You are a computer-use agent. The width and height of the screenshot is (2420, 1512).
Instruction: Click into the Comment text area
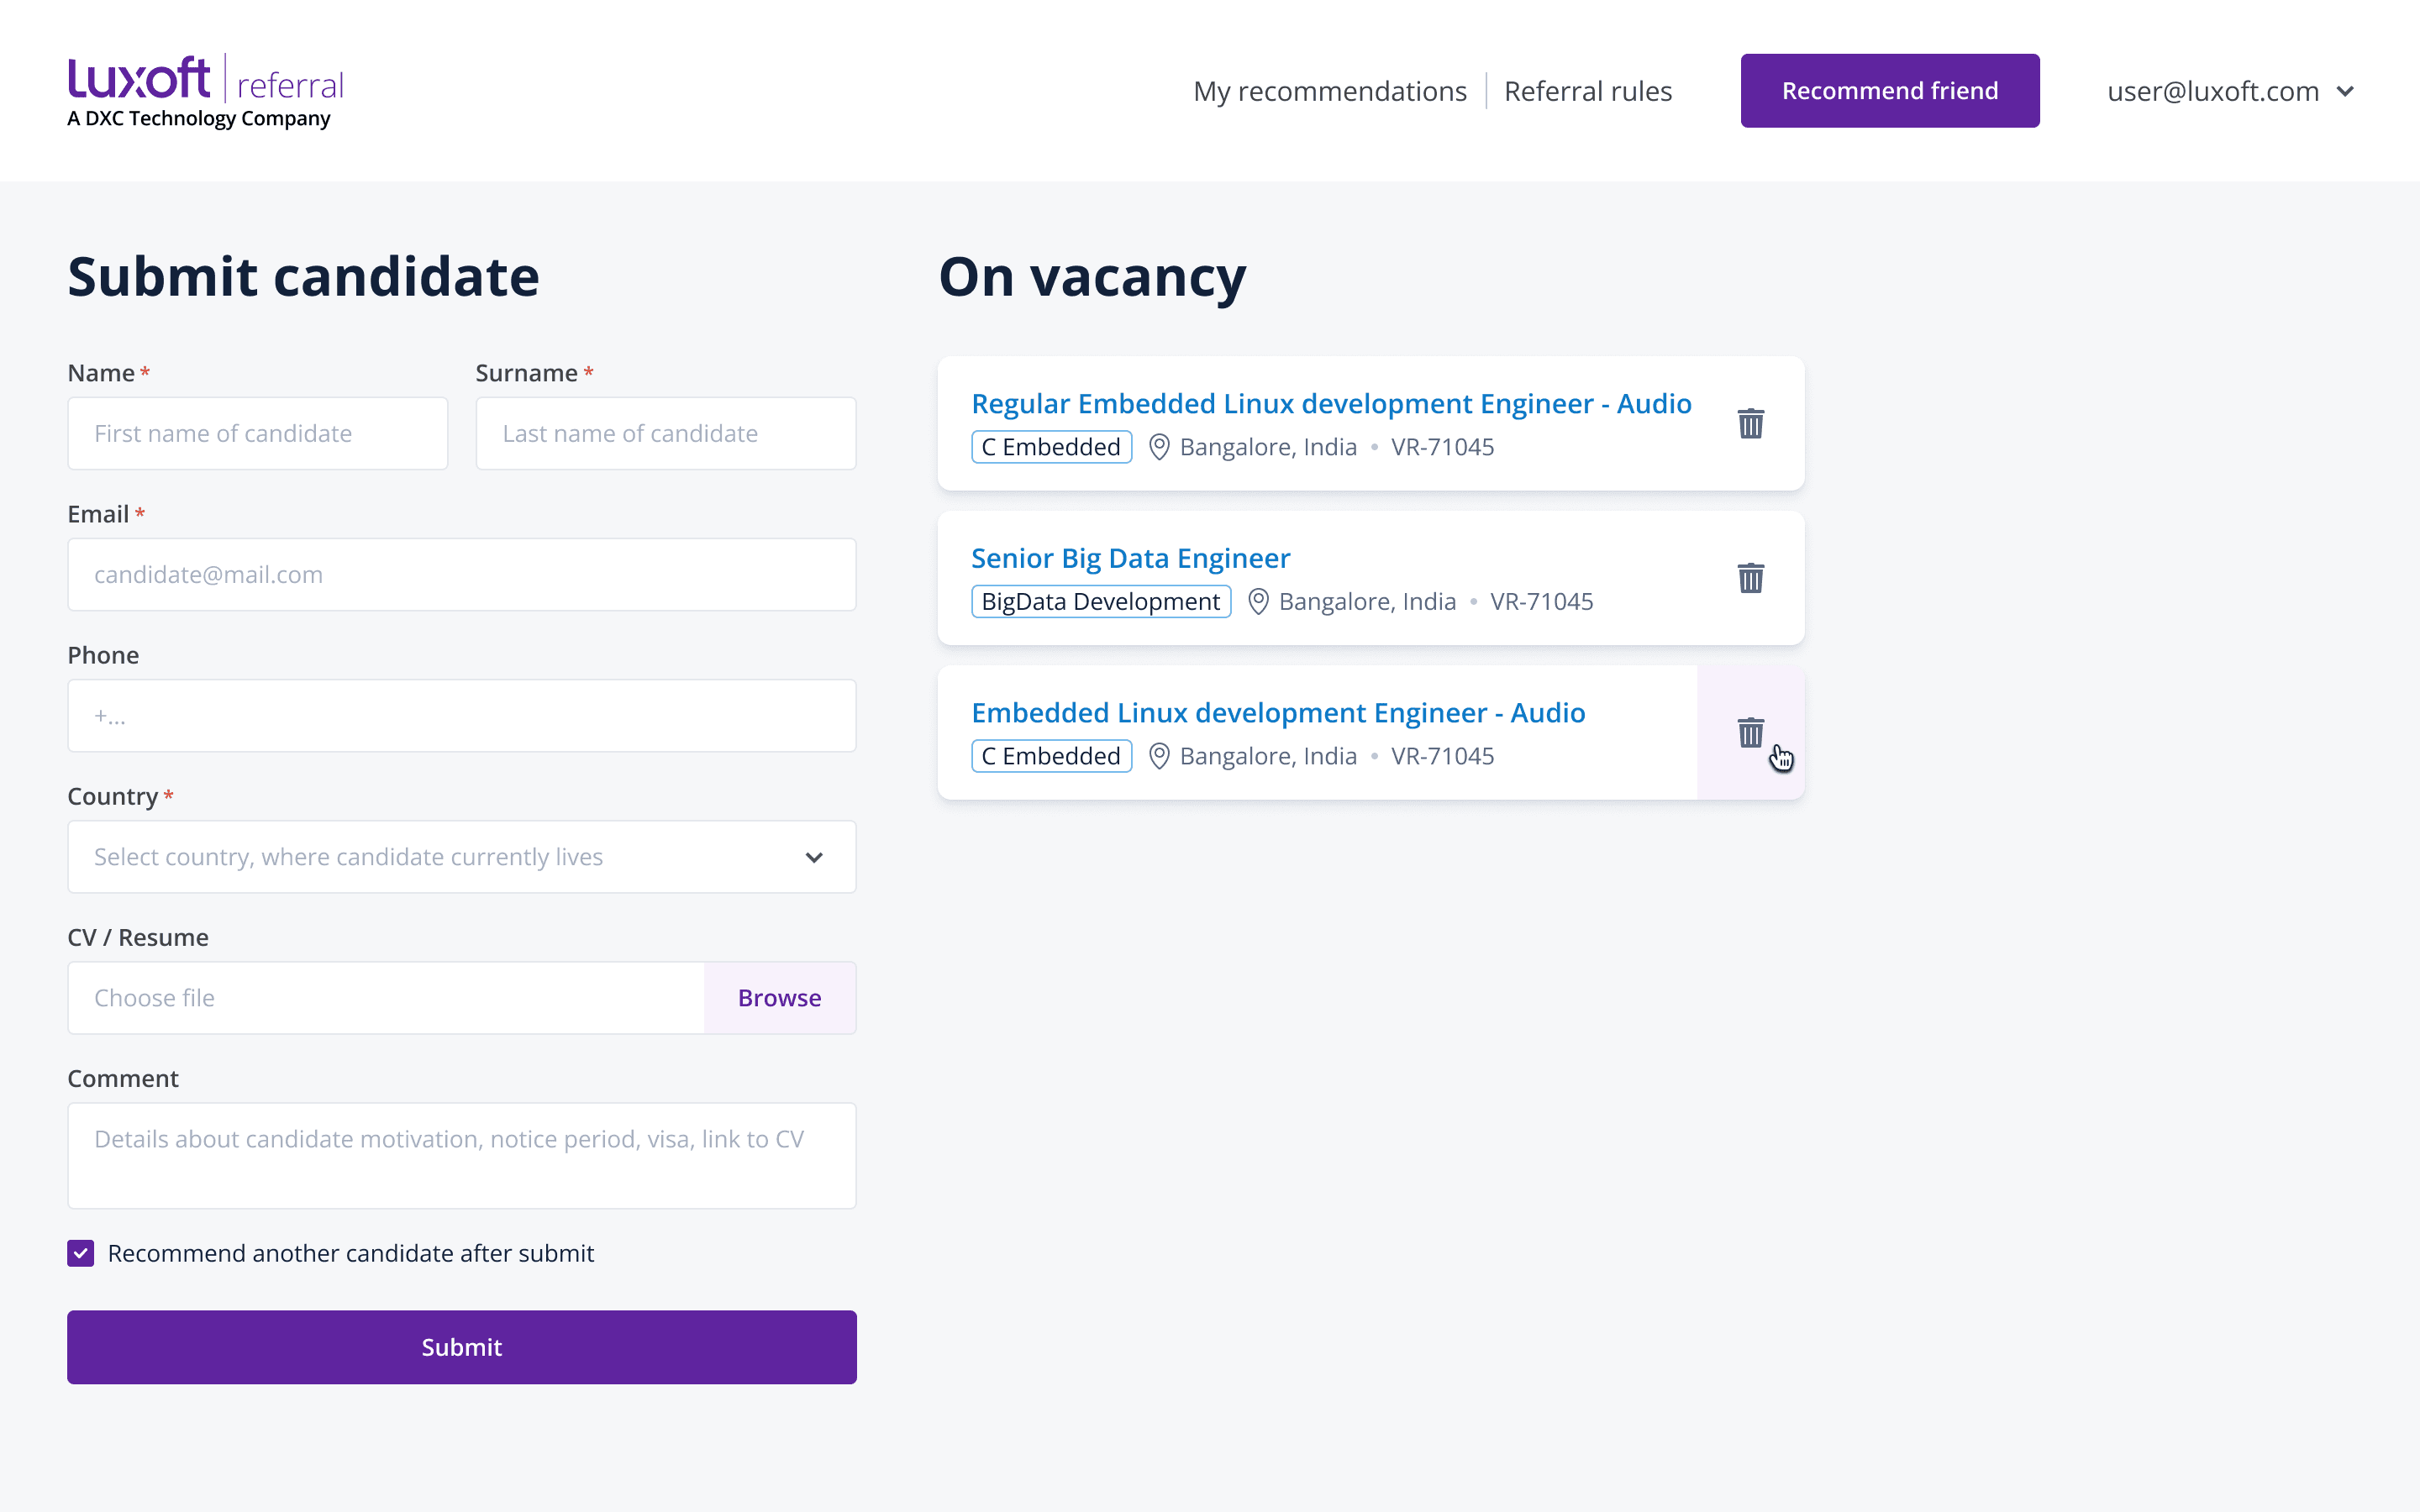(x=461, y=1155)
